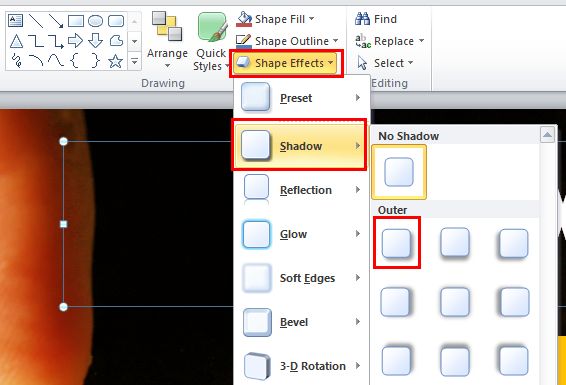
Task: Open the Reflection submenu
Action: coord(301,190)
